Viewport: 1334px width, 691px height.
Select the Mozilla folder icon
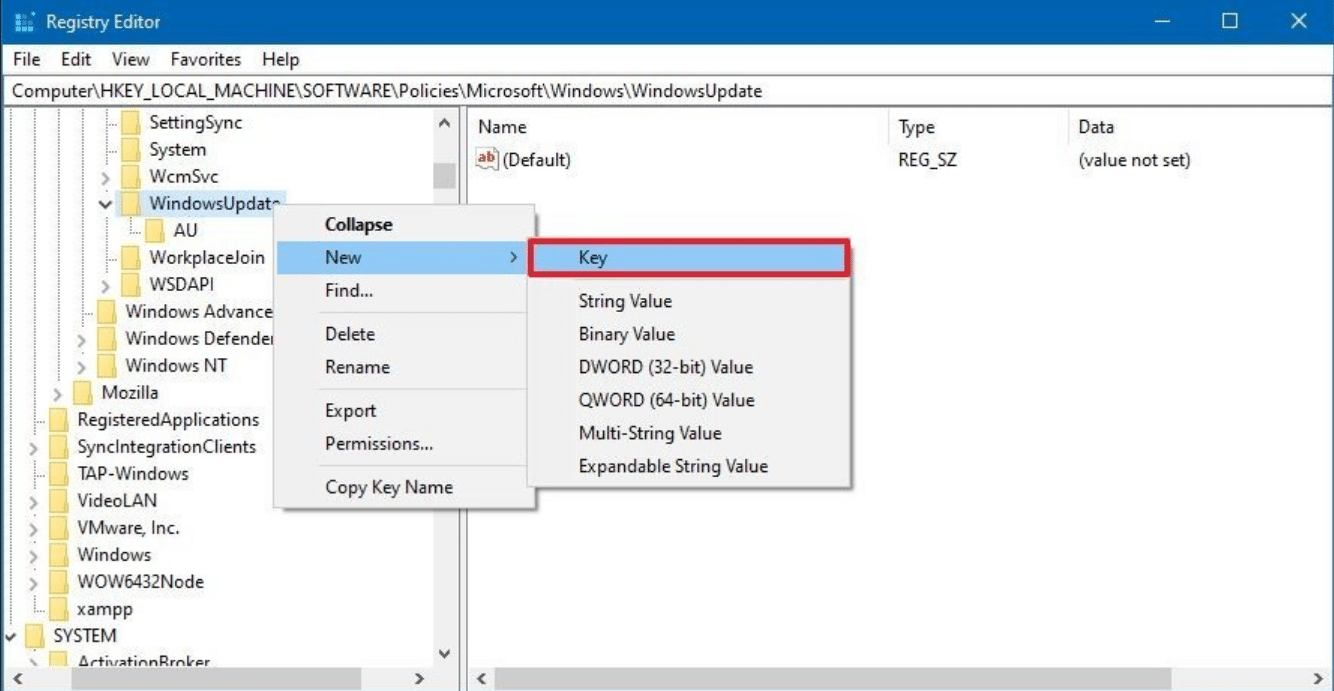84,393
